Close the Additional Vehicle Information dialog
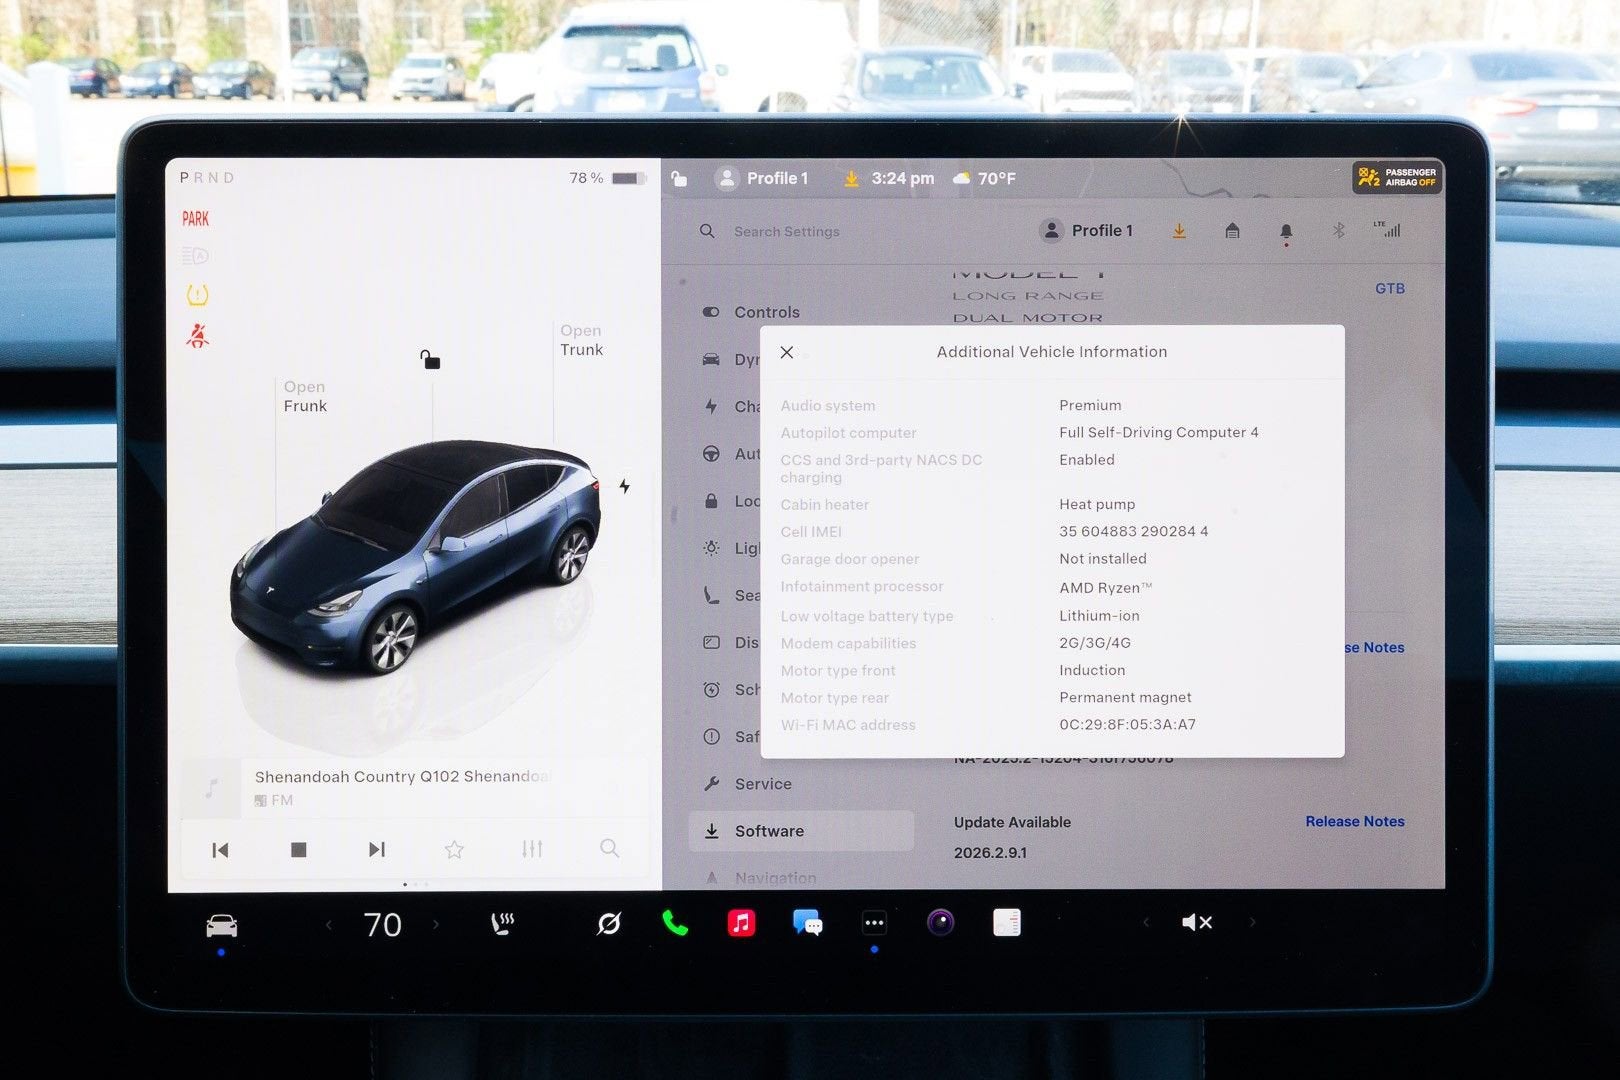Viewport: 1620px width, 1080px height. coord(787,352)
